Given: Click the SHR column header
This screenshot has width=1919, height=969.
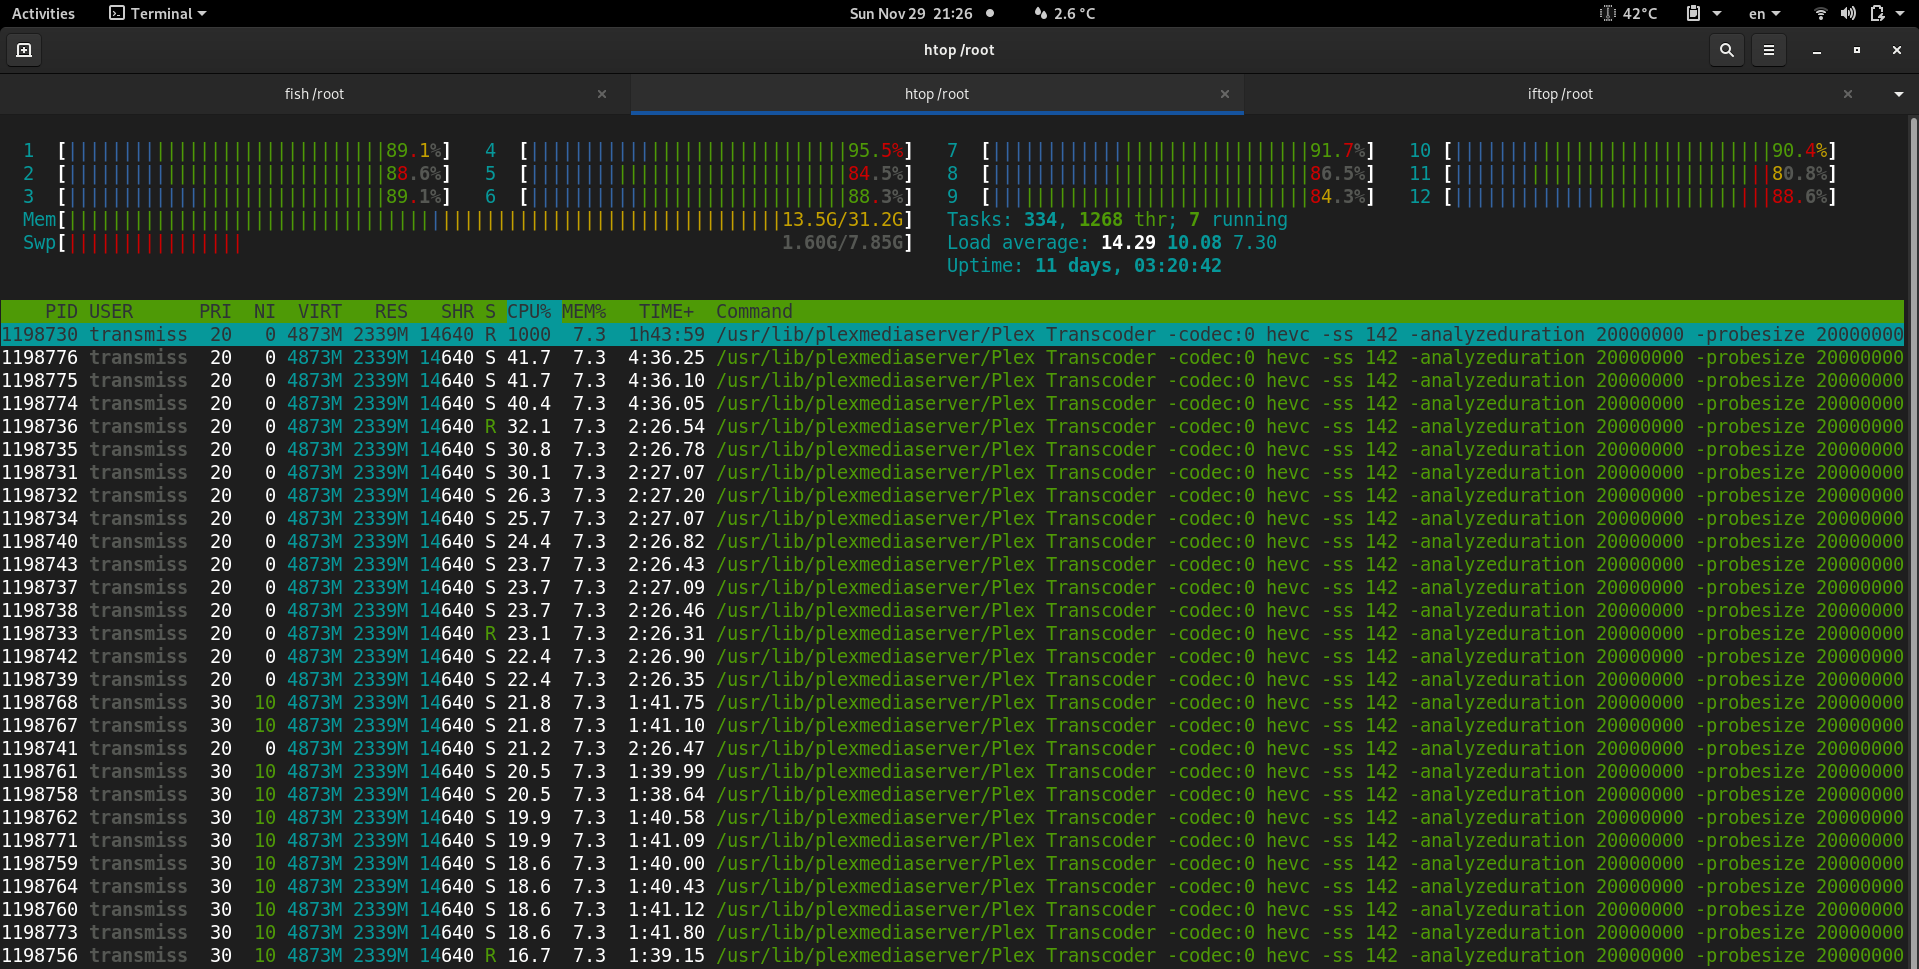Looking at the screenshot, I should tap(457, 312).
